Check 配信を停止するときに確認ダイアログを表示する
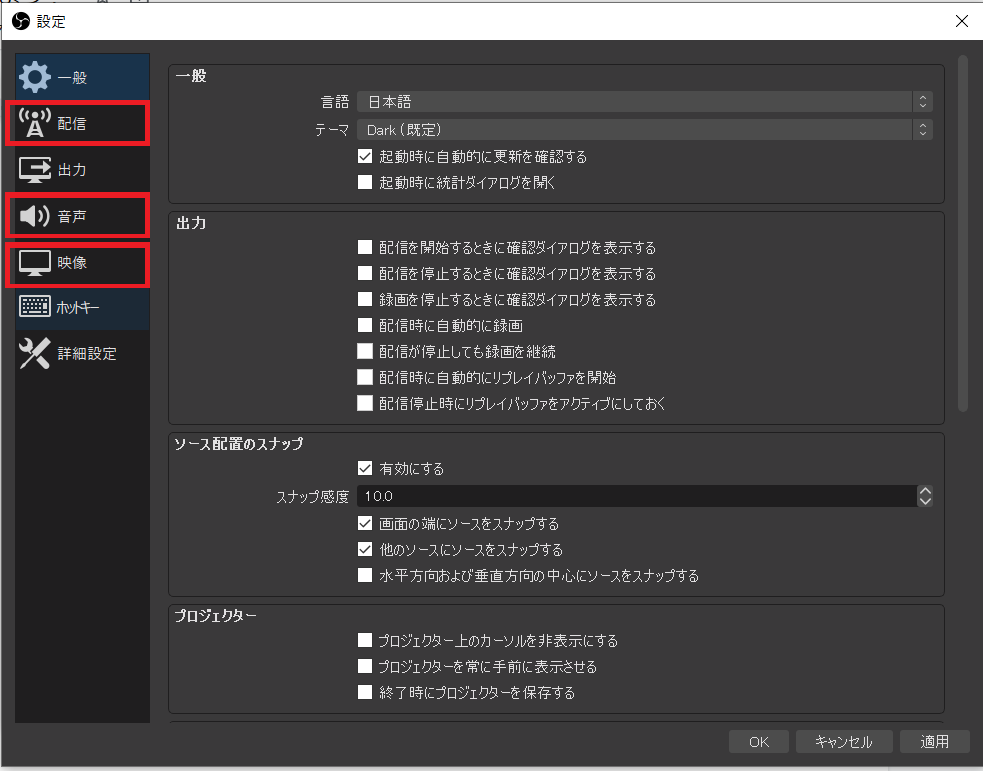This screenshot has height=771, width=983. click(x=365, y=273)
